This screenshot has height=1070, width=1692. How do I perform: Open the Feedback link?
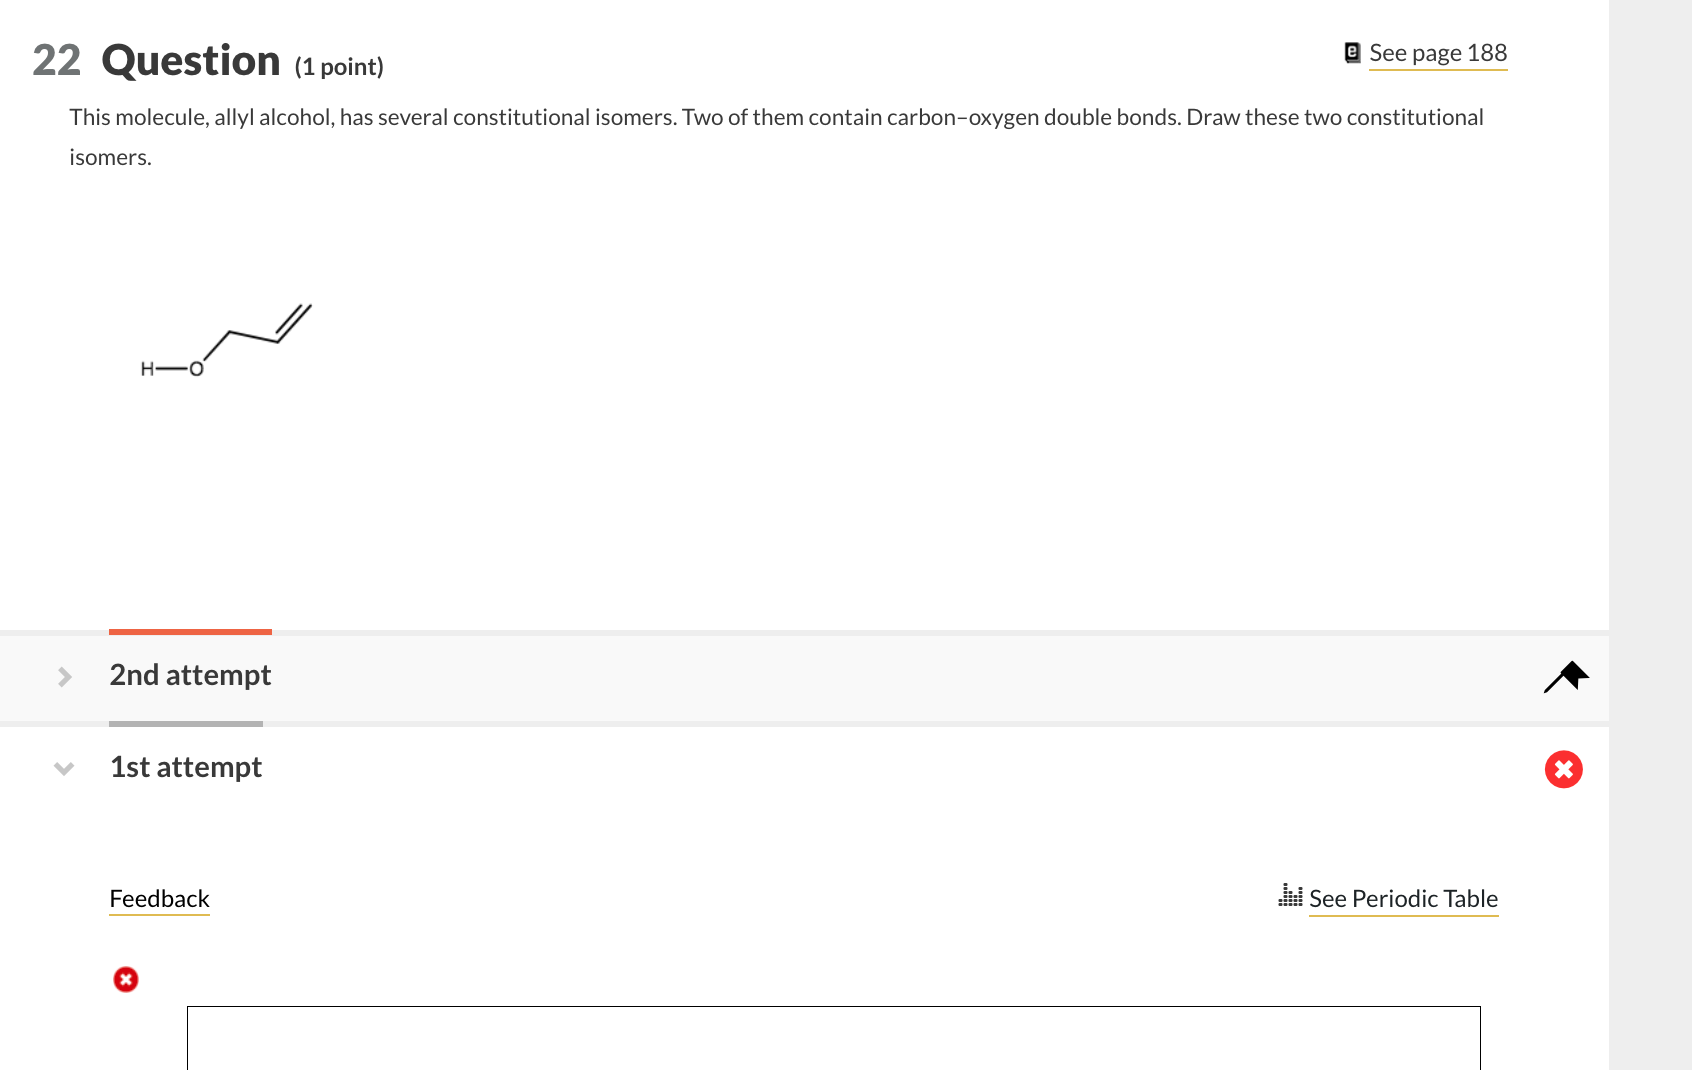point(159,899)
